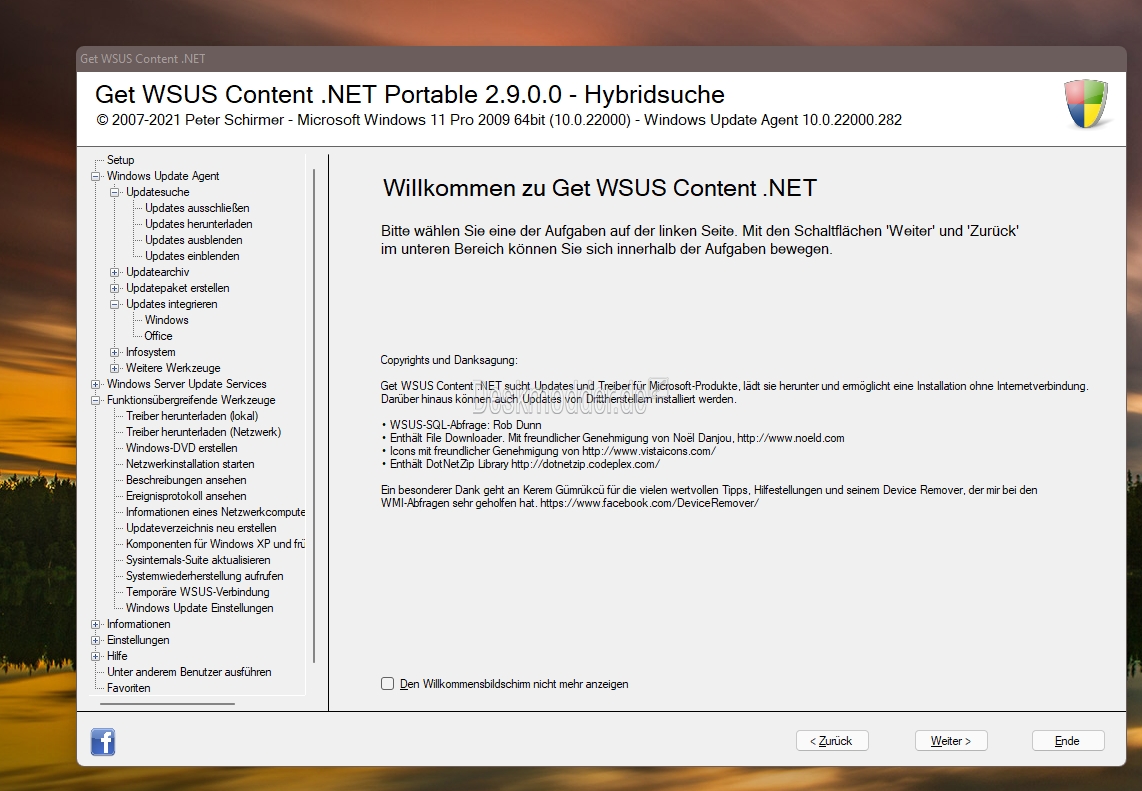
Task: Expand Windows Server Update Services node
Action: (x=95, y=385)
